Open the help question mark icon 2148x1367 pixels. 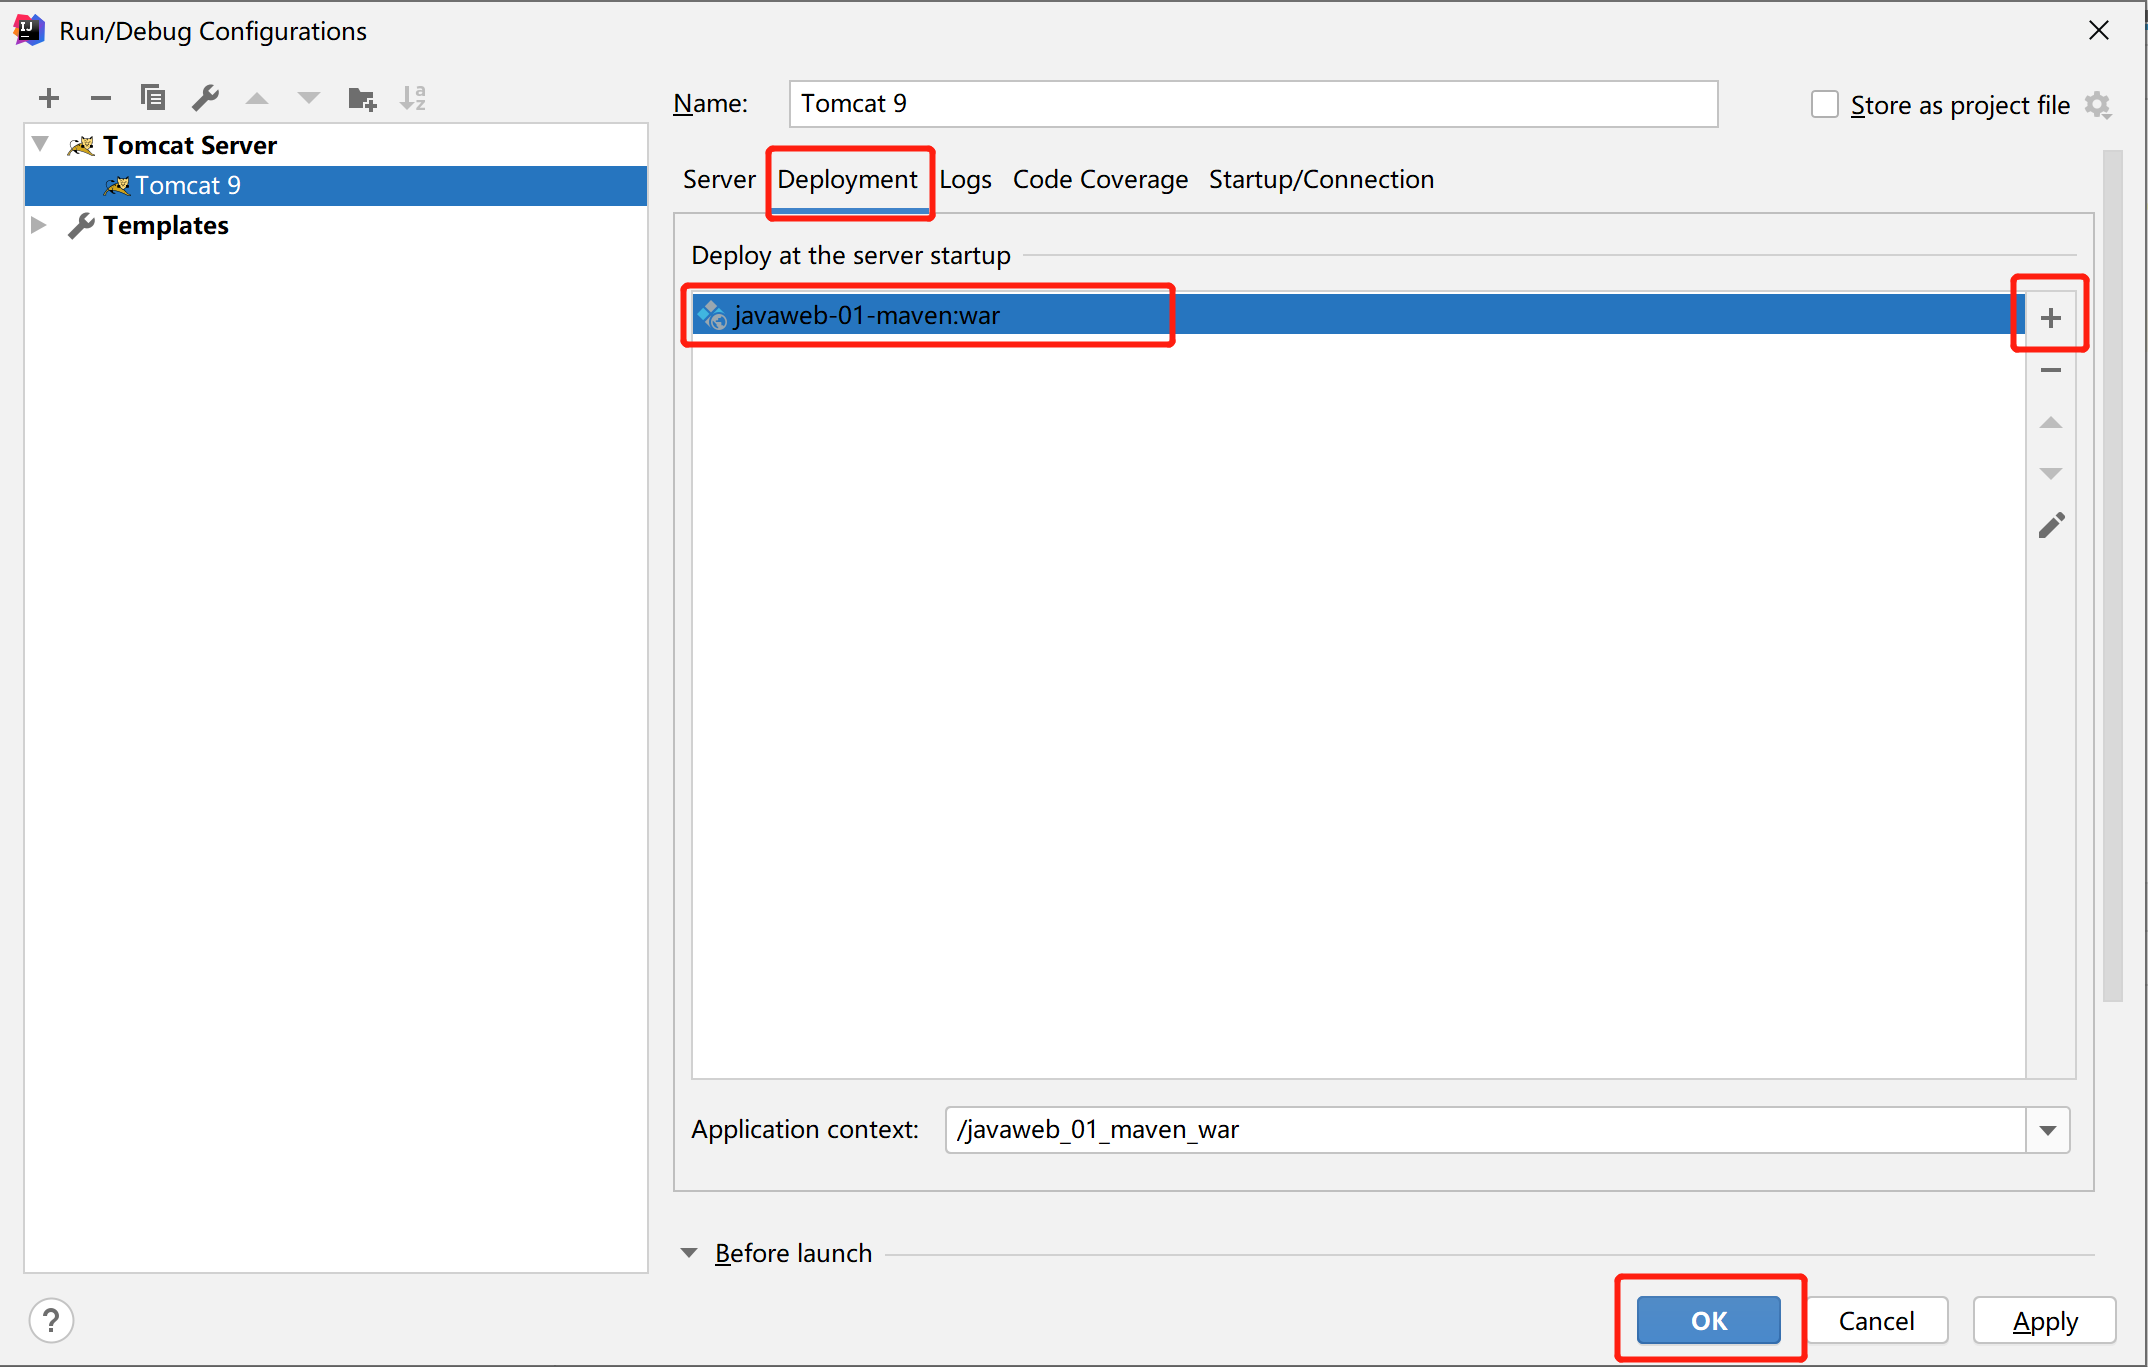click(51, 1320)
